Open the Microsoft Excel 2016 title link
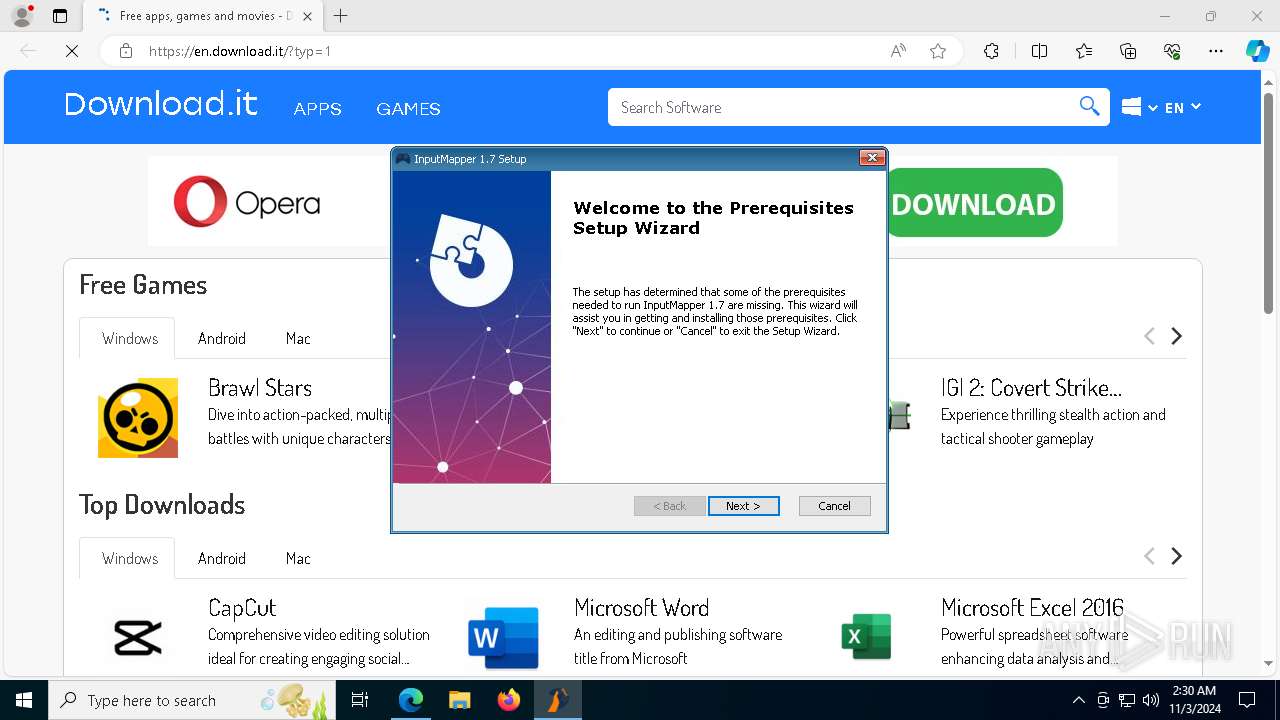 pos(1032,608)
